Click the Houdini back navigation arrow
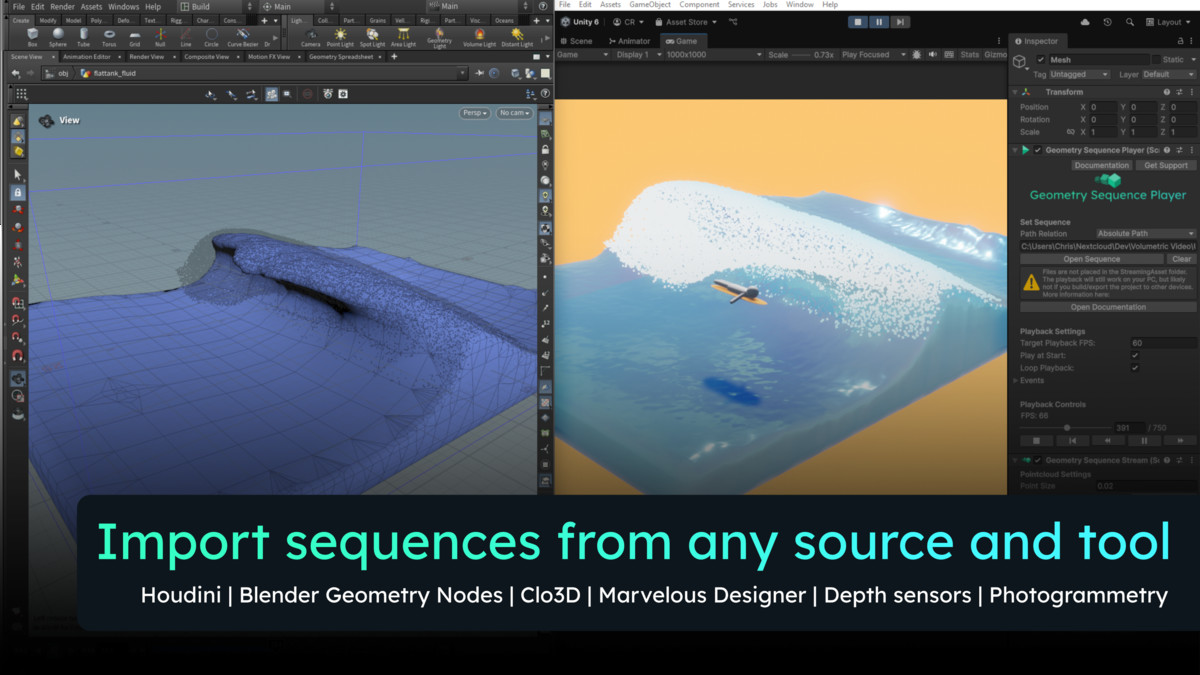Viewport: 1200px width, 675px height. (15, 73)
